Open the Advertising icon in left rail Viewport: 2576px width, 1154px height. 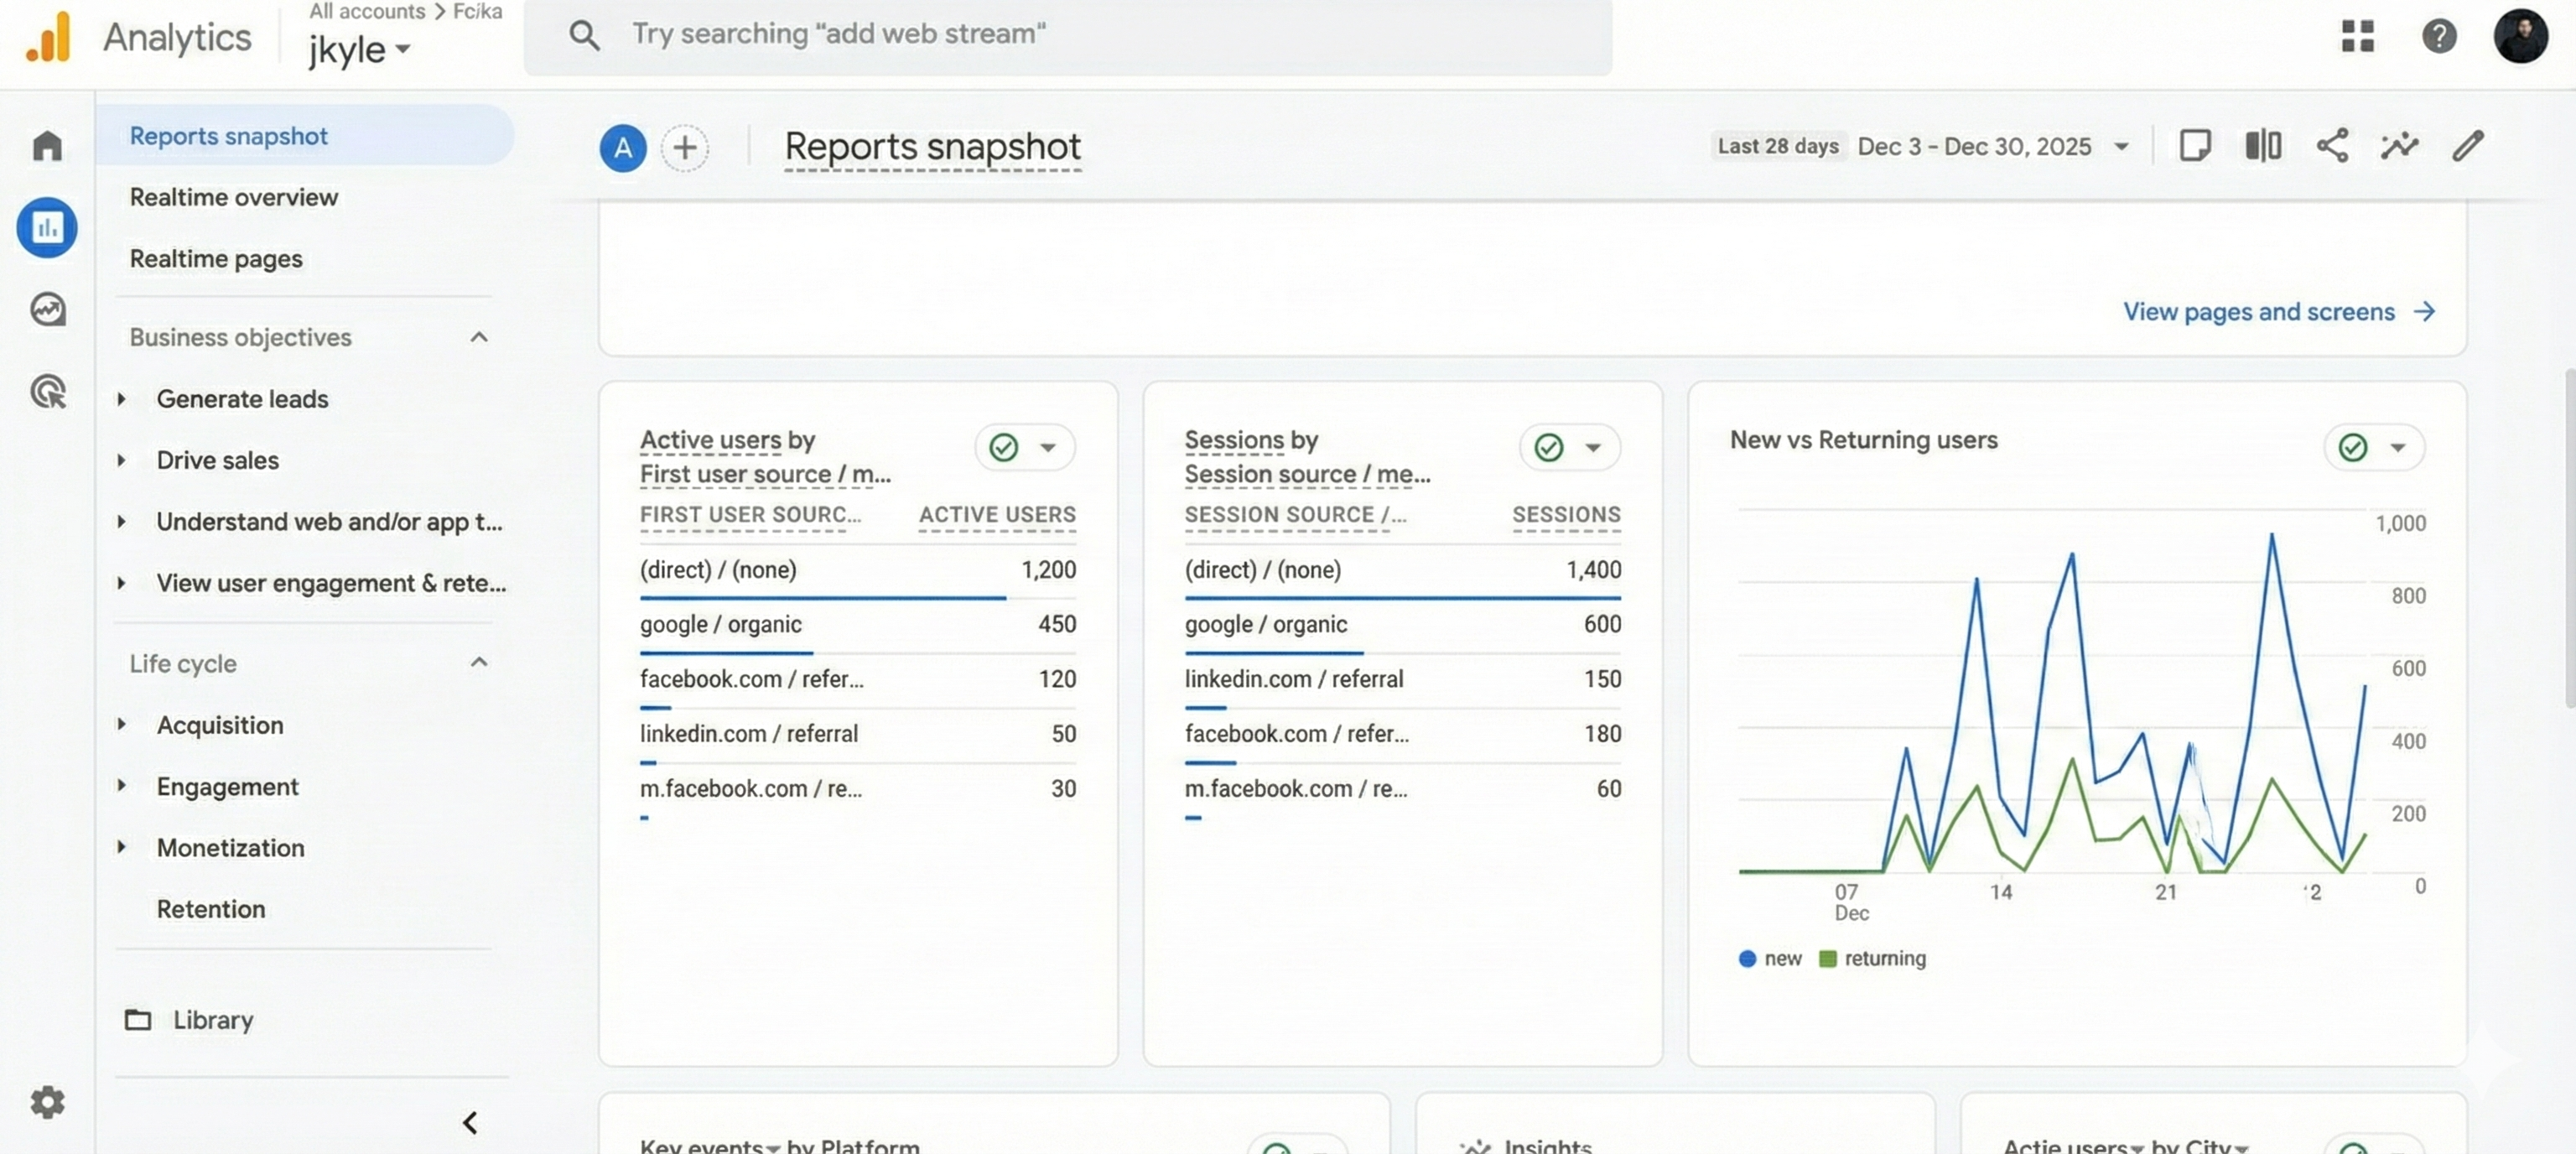pos(47,391)
